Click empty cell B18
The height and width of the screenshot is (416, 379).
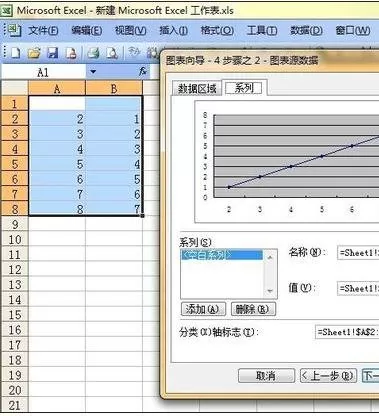(114, 360)
